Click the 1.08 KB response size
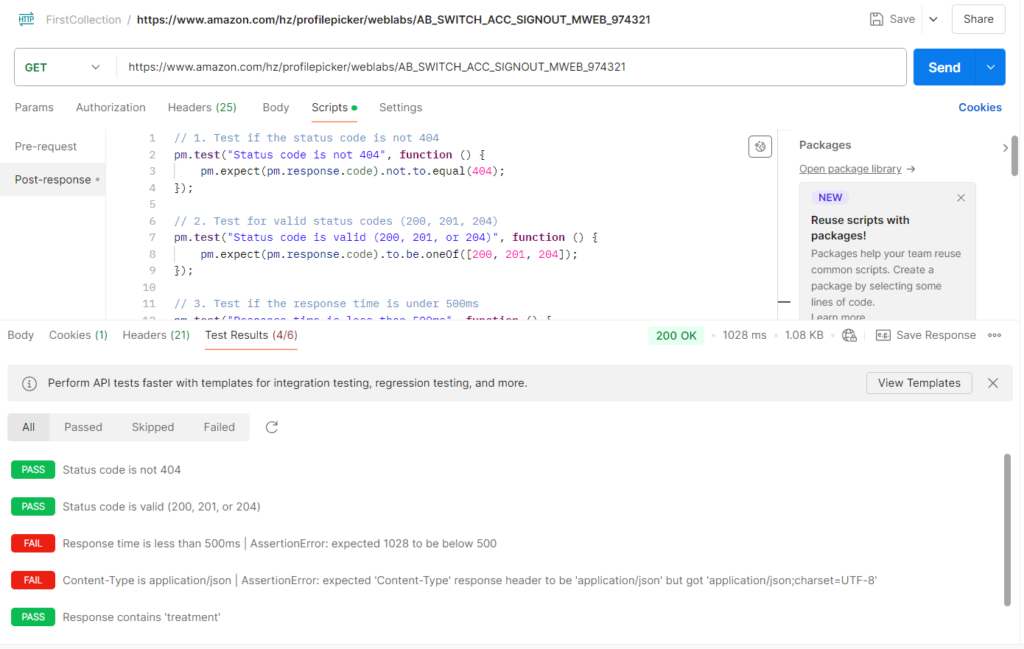Screen dimensions: 1024x649 pyautogui.click(x=804, y=336)
